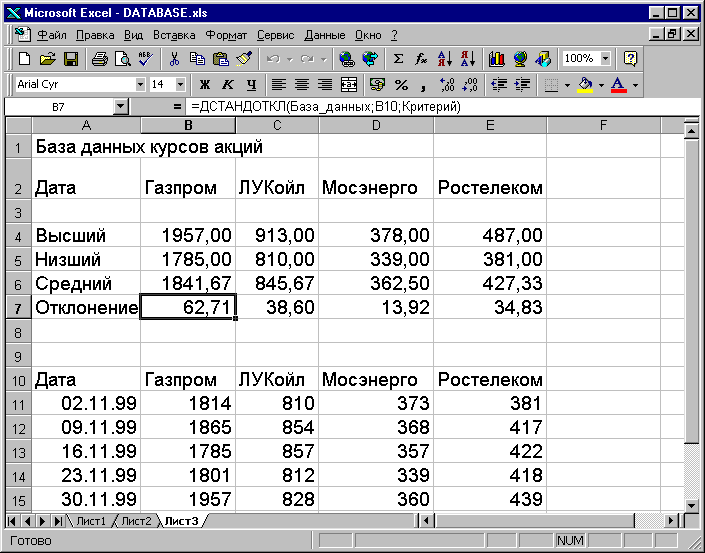Open the 100% zoom dropdown
705x553 pixels.
click(x=606, y=58)
